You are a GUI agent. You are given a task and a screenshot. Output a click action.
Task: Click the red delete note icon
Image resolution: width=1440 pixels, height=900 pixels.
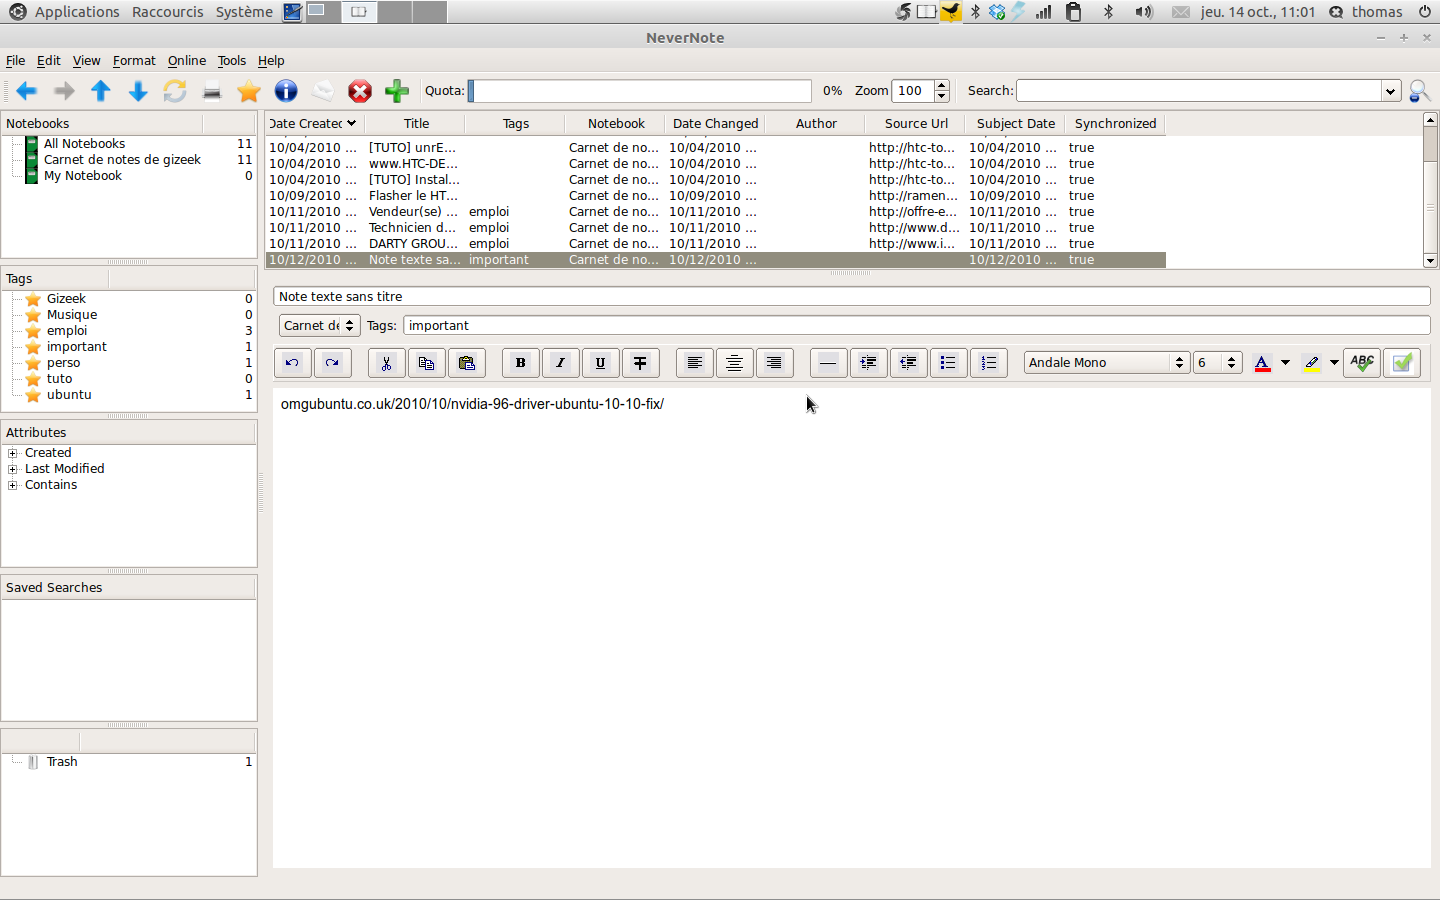tap(360, 91)
